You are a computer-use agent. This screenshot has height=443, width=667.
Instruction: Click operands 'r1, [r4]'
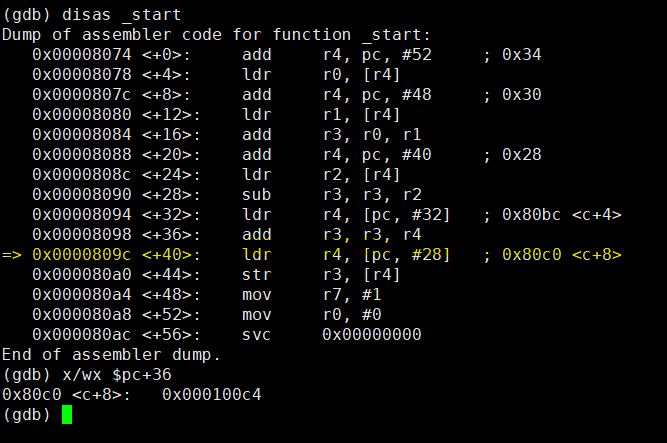[362, 115]
